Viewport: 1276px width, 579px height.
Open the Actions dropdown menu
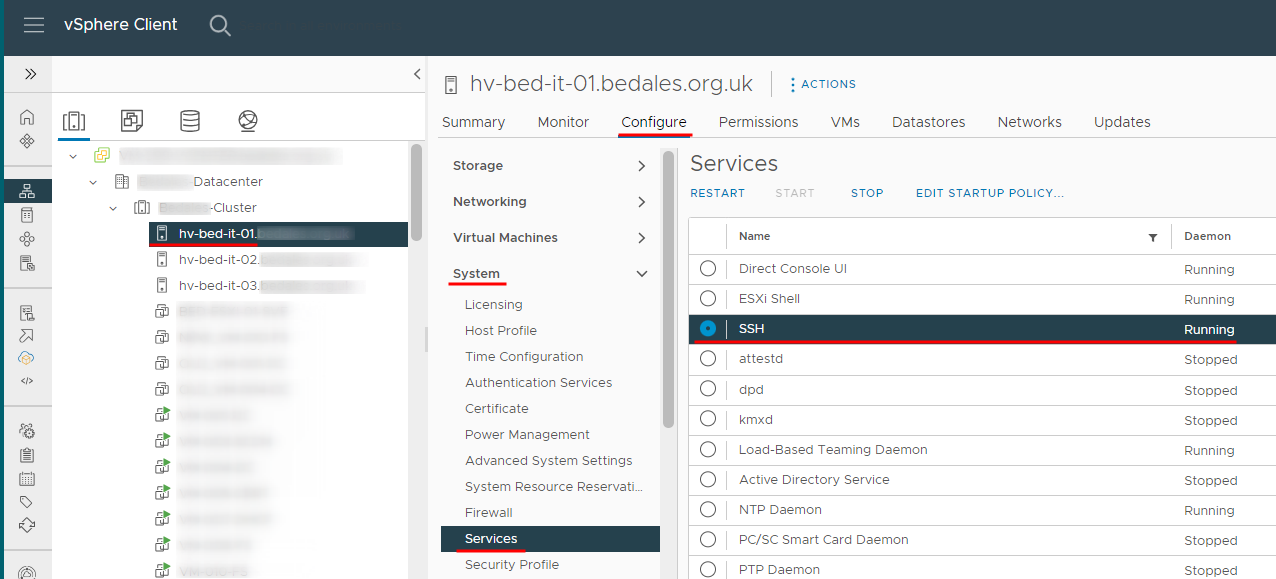point(823,84)
